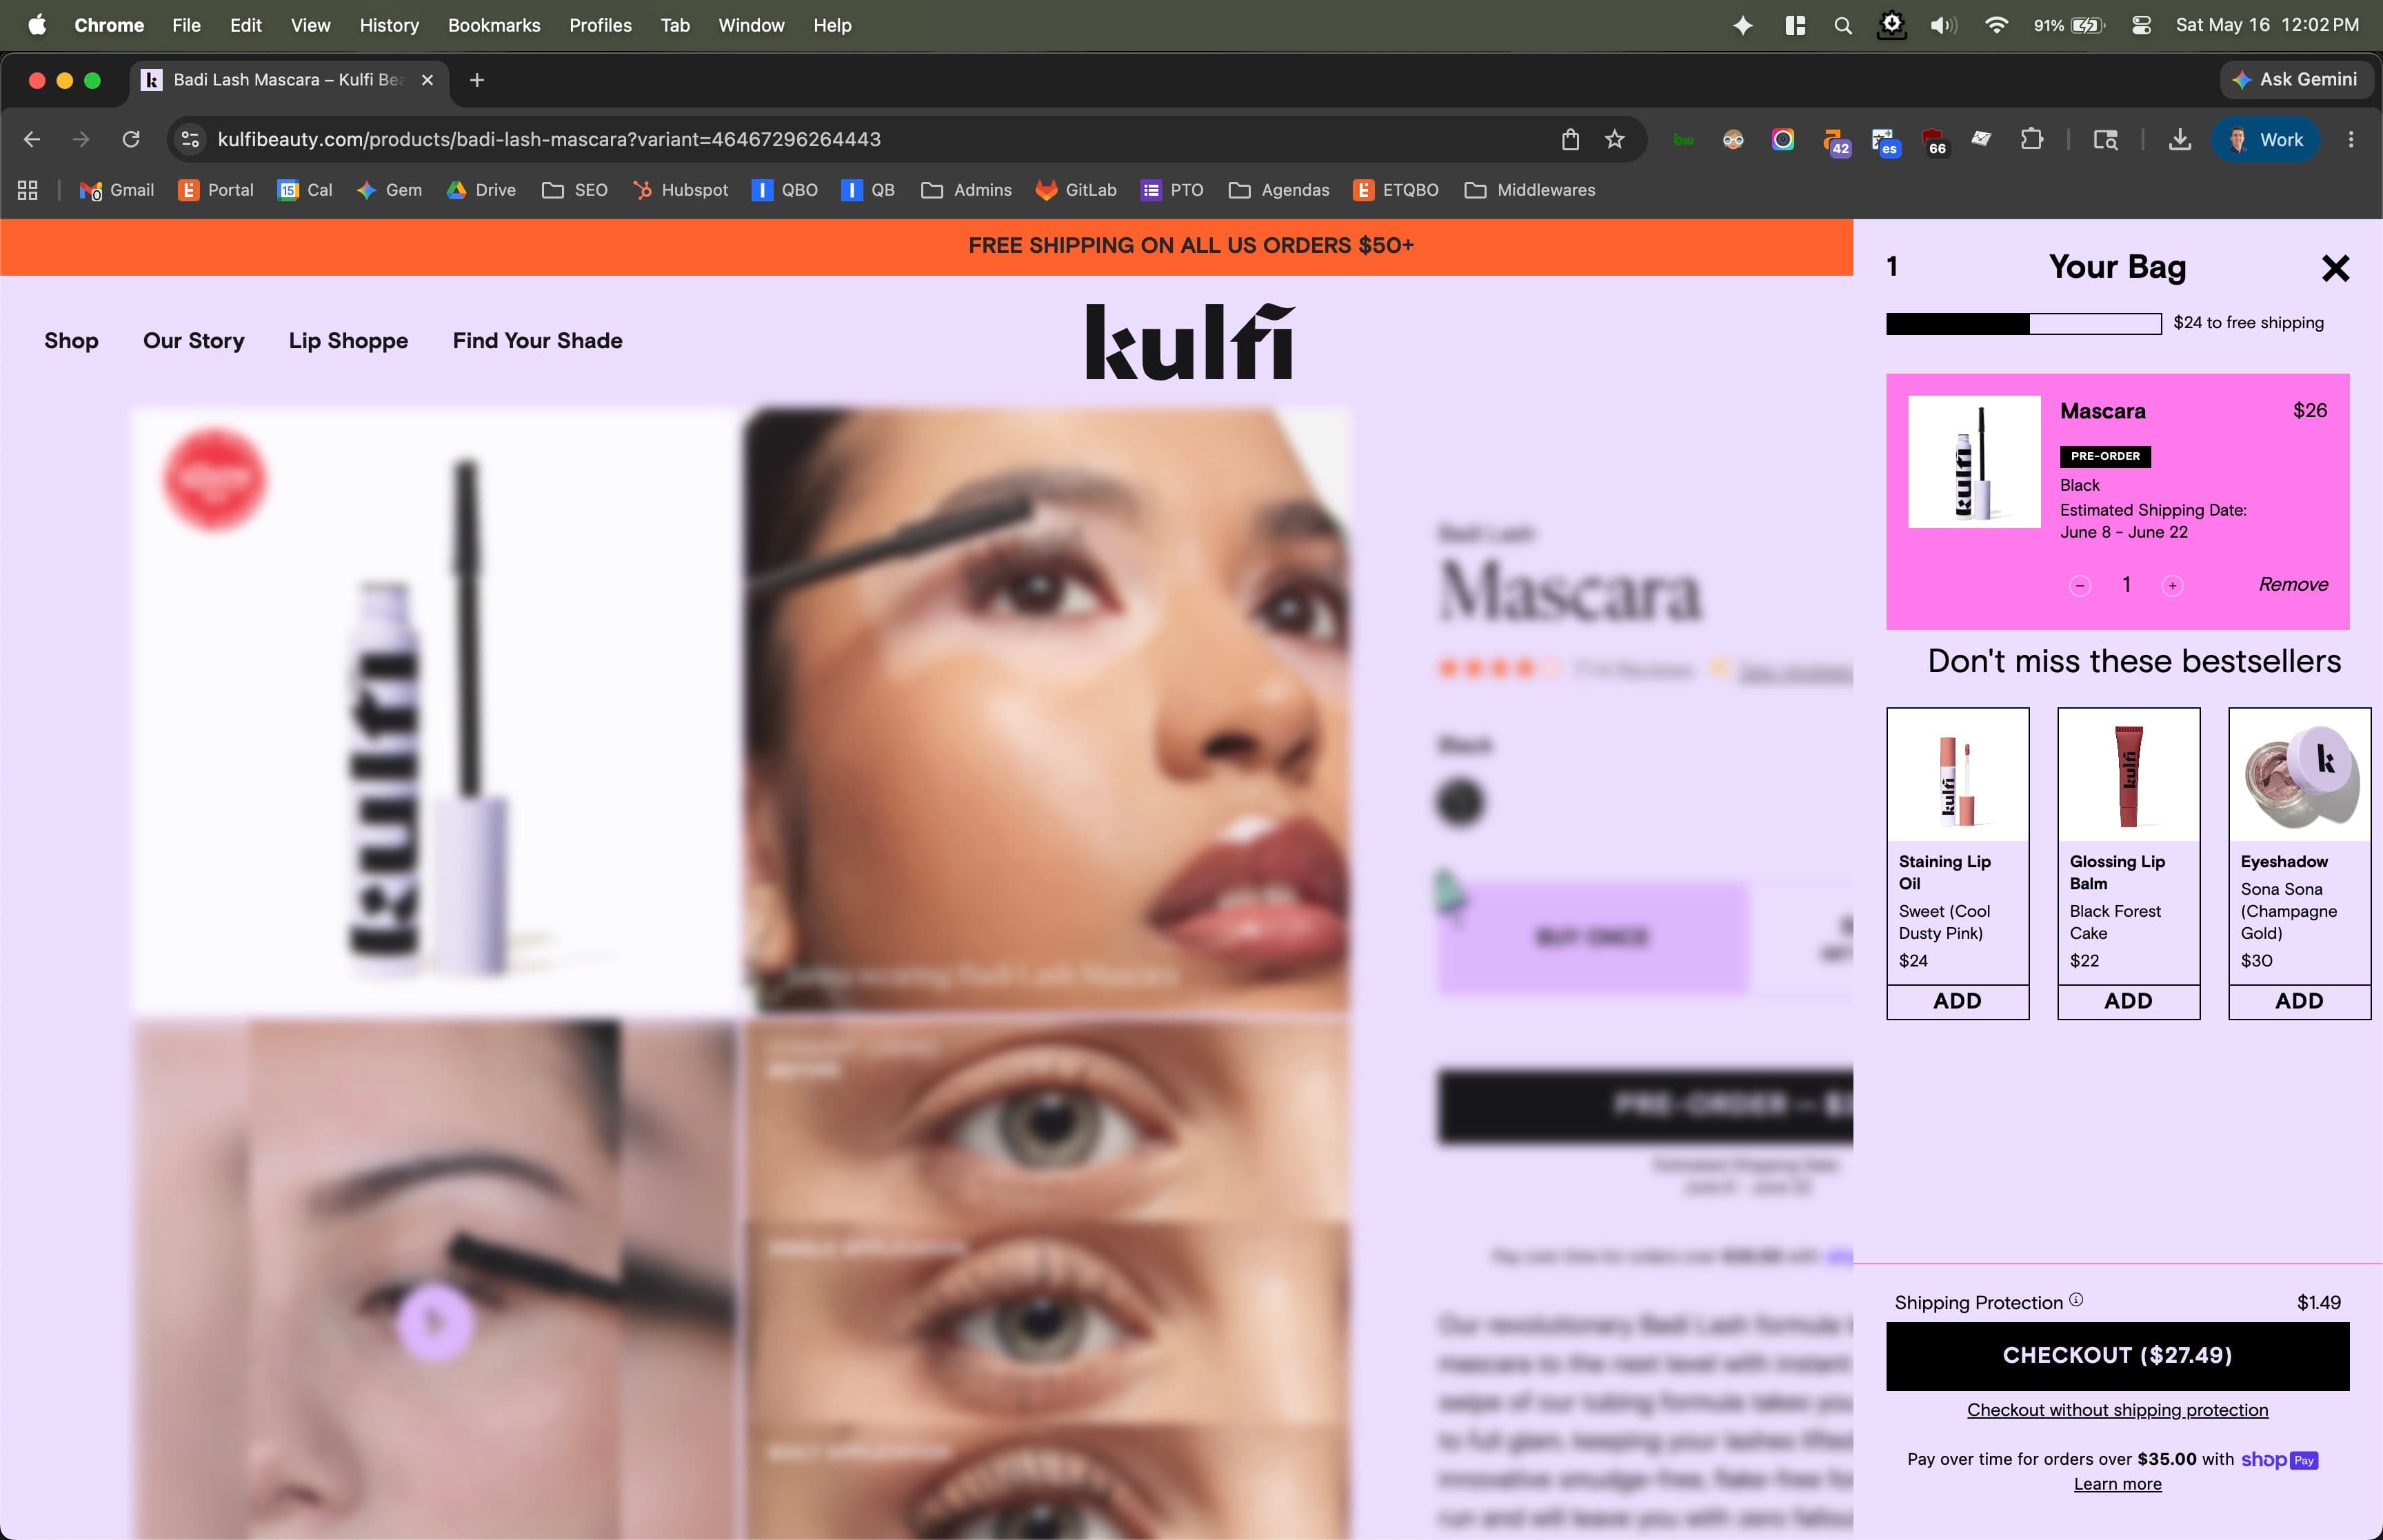The image size is (2383, 1540).
Task: Choose Checkout without shipping protection
Action: tap(2117, 1410)
